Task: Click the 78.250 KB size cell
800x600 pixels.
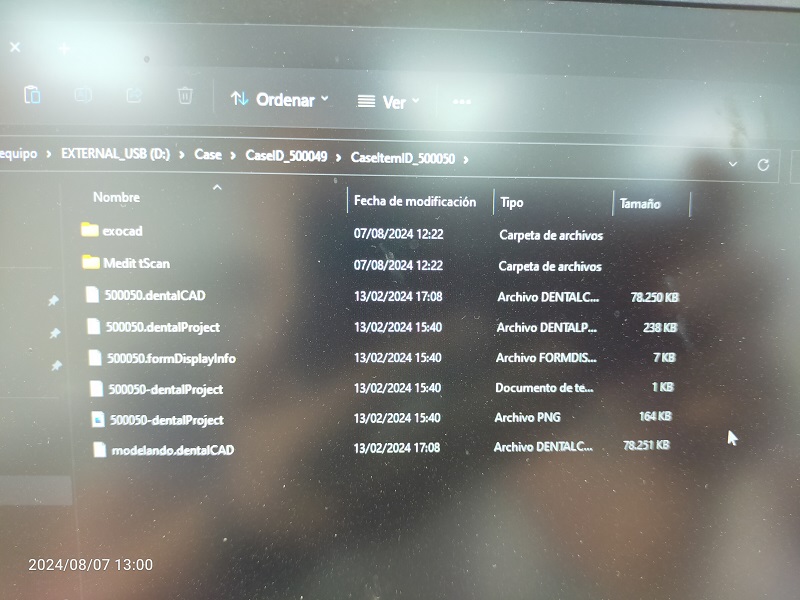Action: pyautogui.click(x=655, y=297)
